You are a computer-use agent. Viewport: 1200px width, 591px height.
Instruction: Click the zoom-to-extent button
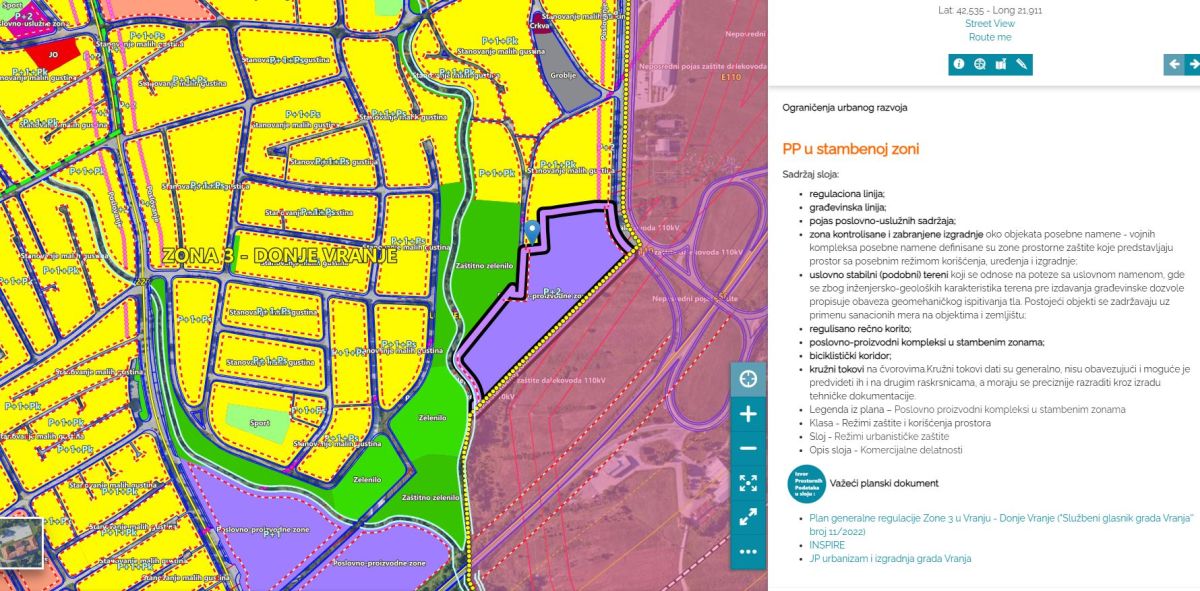[748, 483]
